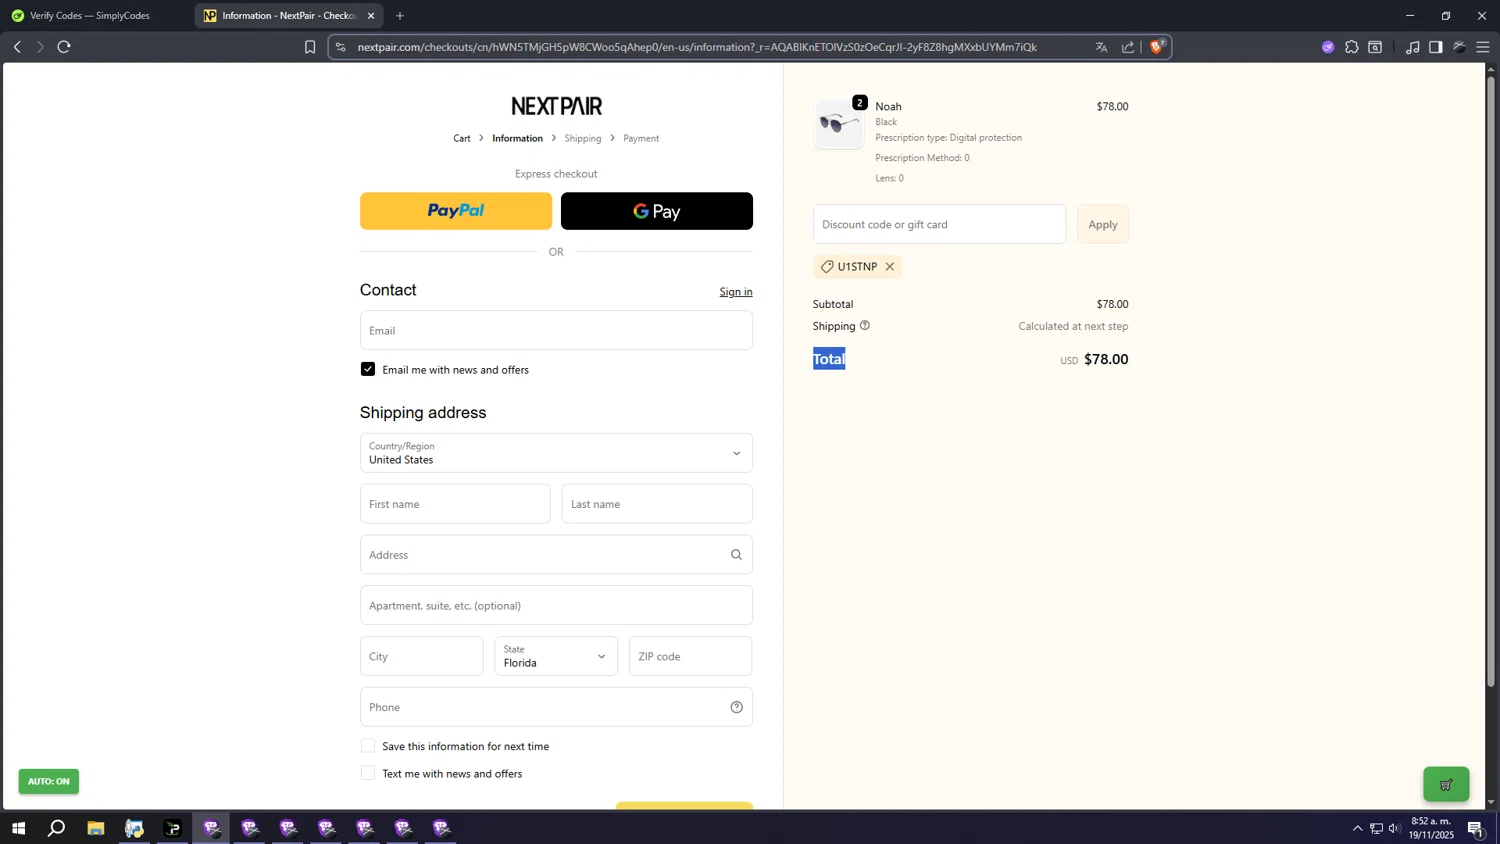Bookmark this page icon
Screen dimensions: 1500x844
pyautogui.click(x=310, y=47)
